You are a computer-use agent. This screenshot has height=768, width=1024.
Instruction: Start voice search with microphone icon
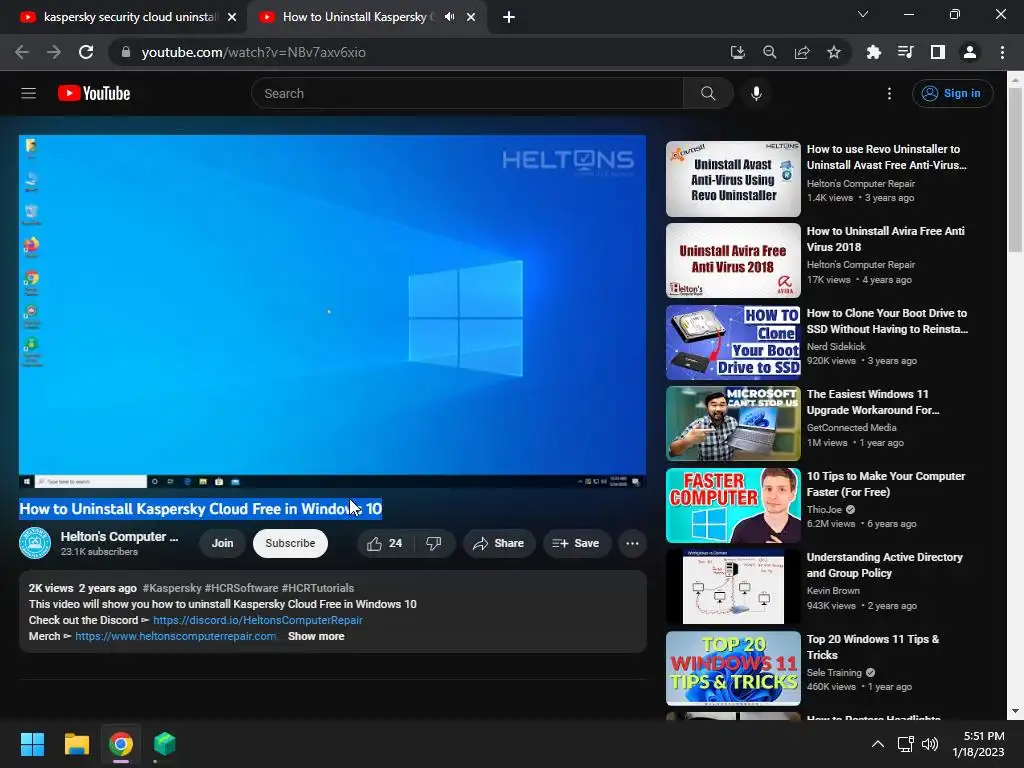(756, 93)
